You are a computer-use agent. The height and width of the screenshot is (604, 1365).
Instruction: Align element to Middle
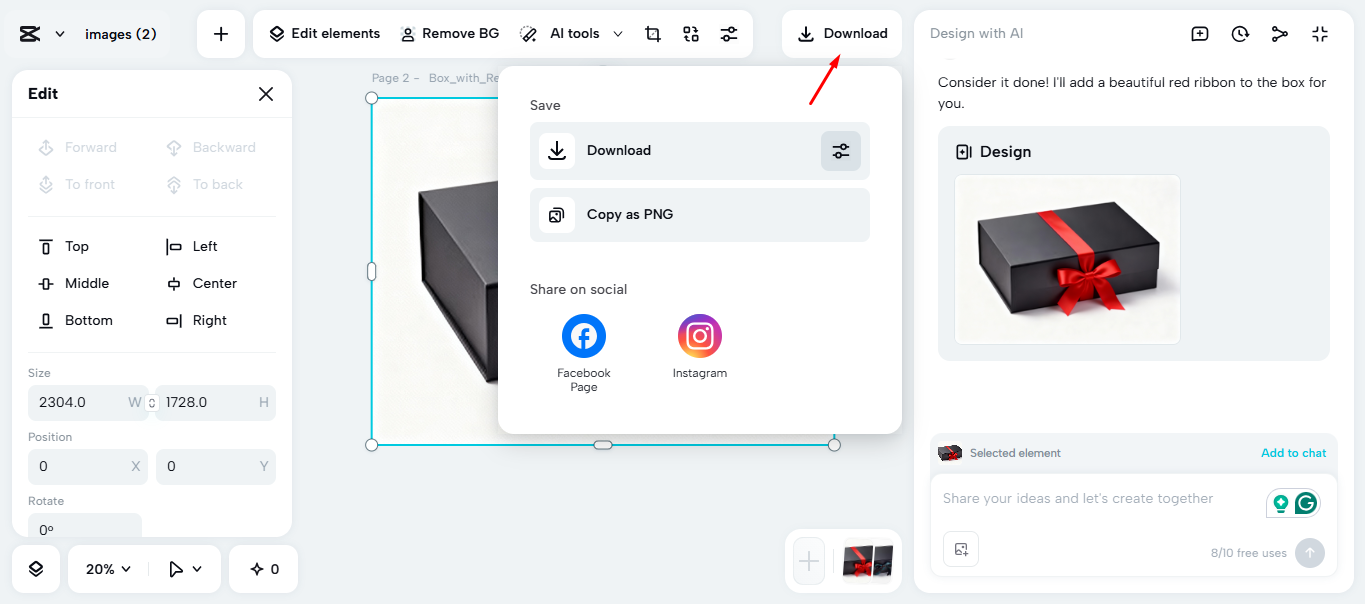pos(73,284)
